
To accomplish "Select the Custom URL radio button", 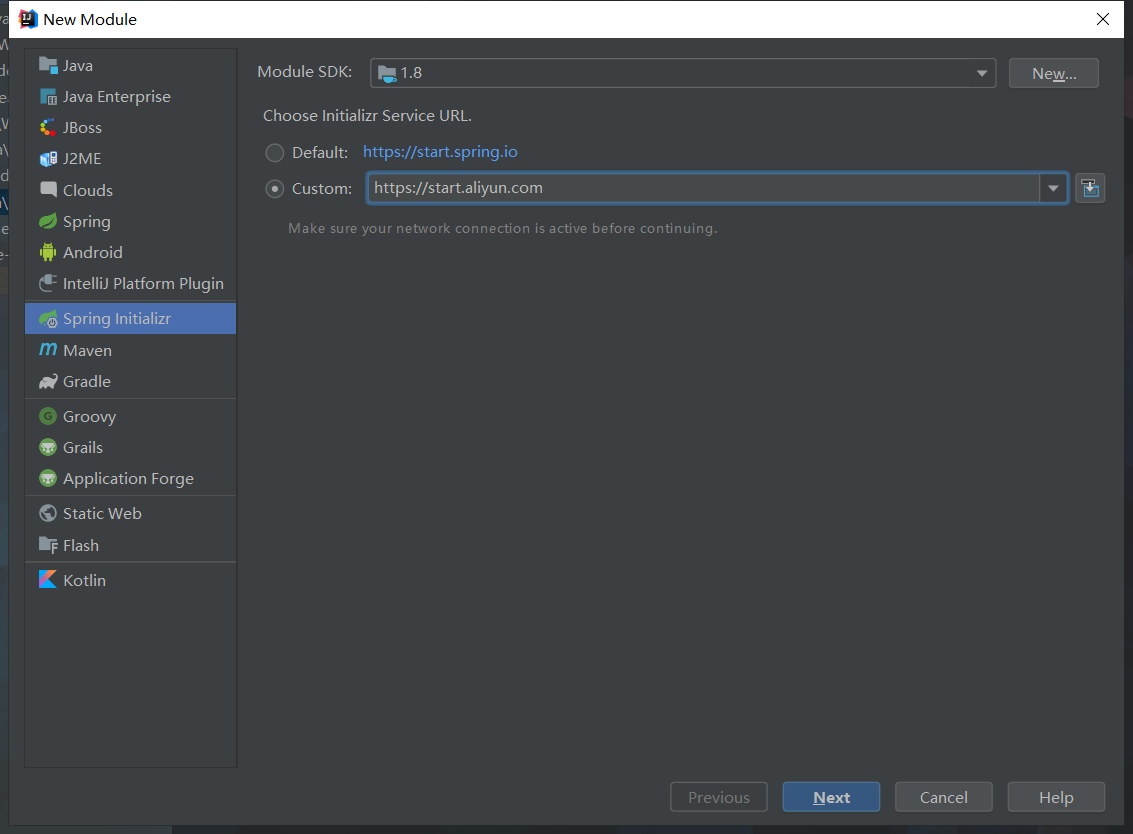I will point(275,189).
